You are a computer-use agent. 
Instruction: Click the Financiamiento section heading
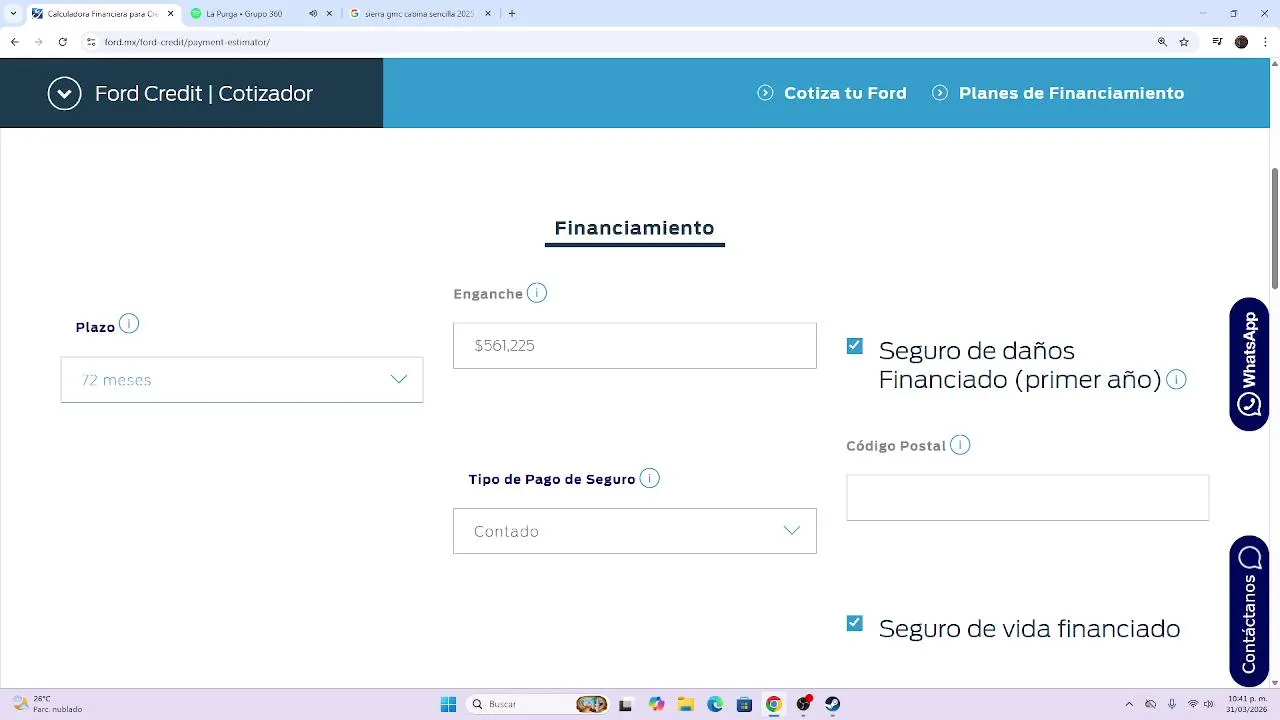tap(634, 228)
